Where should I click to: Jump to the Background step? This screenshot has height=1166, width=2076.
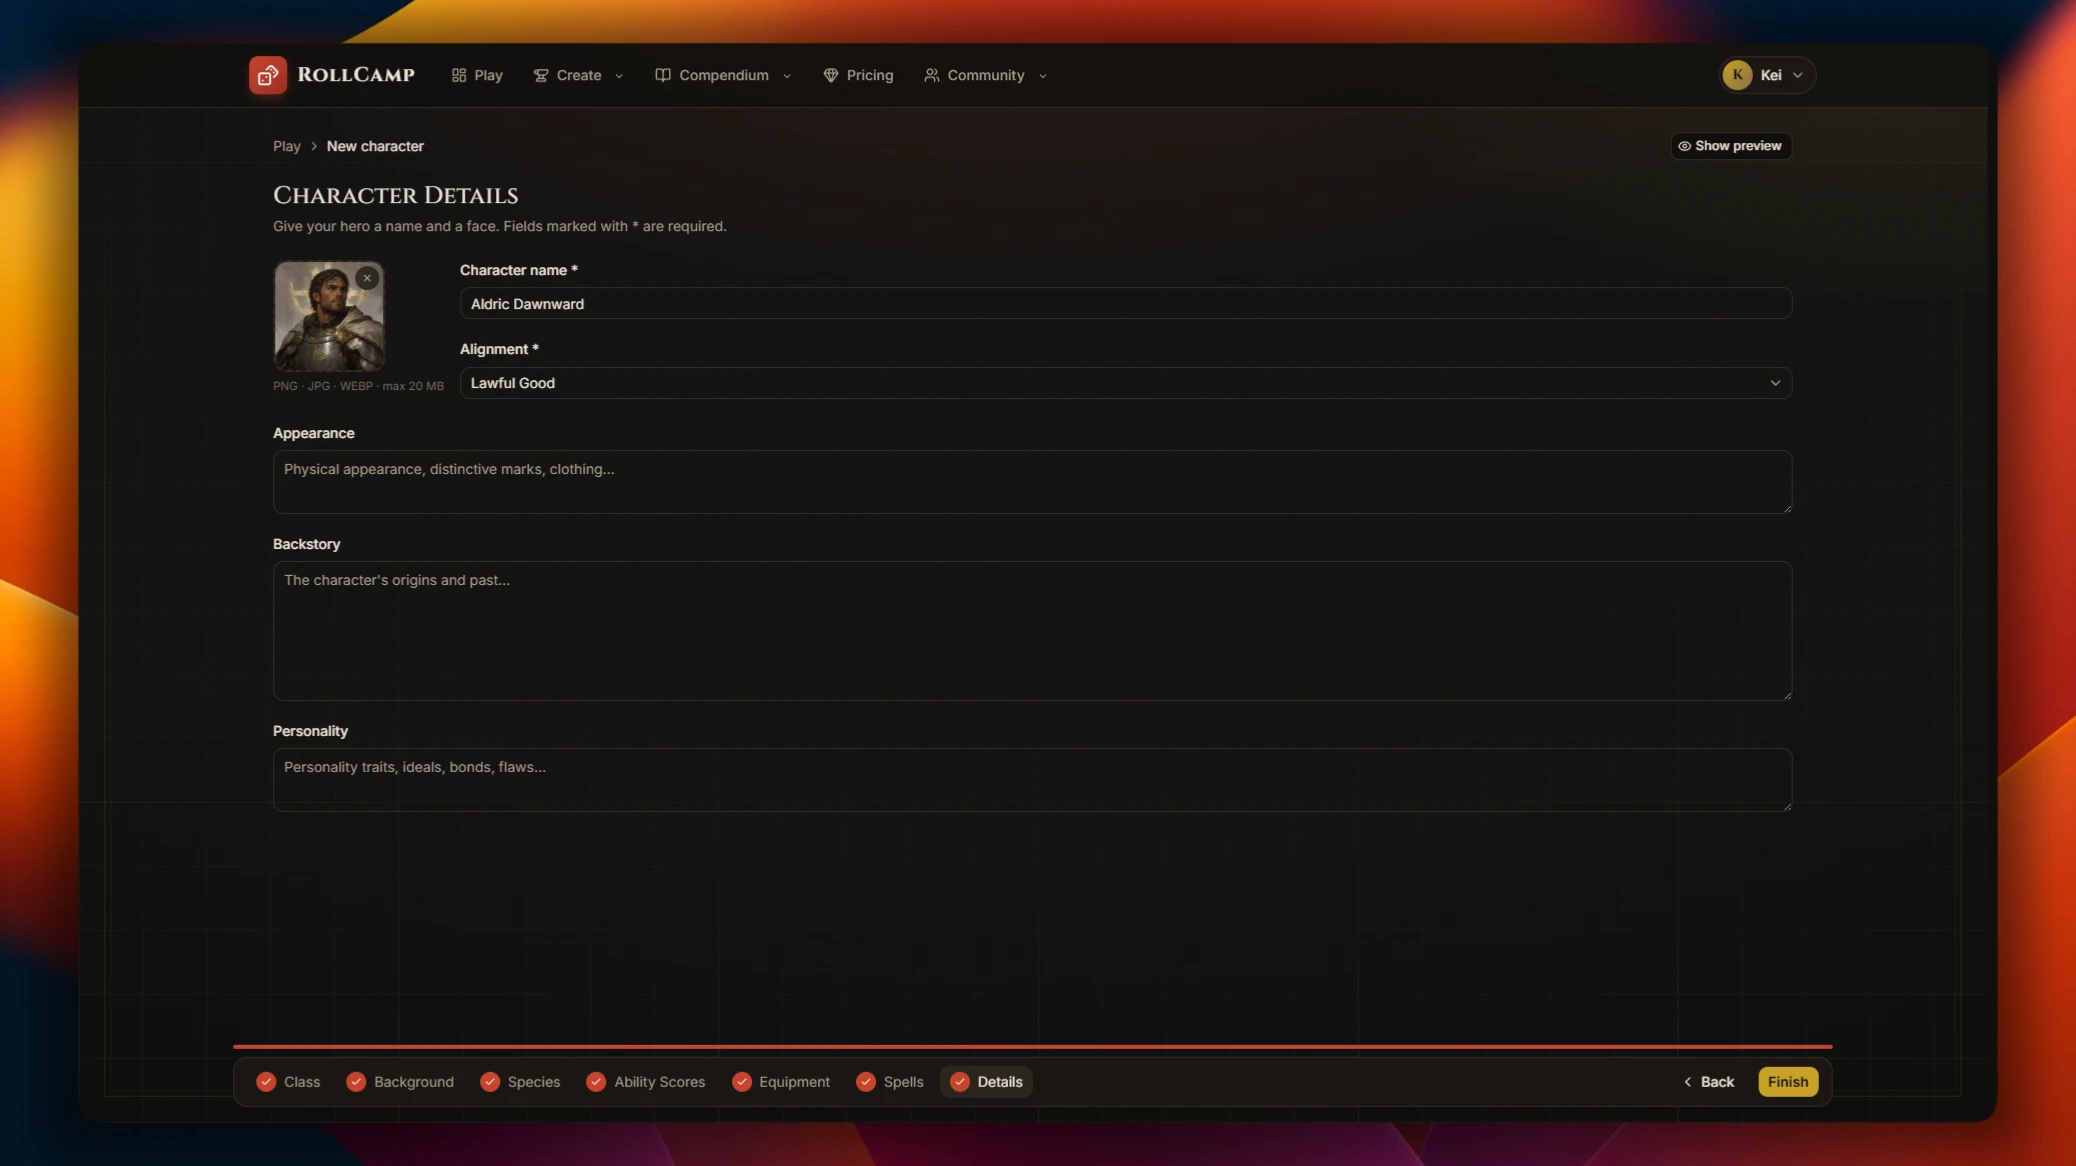click(x=400, y=1082)
